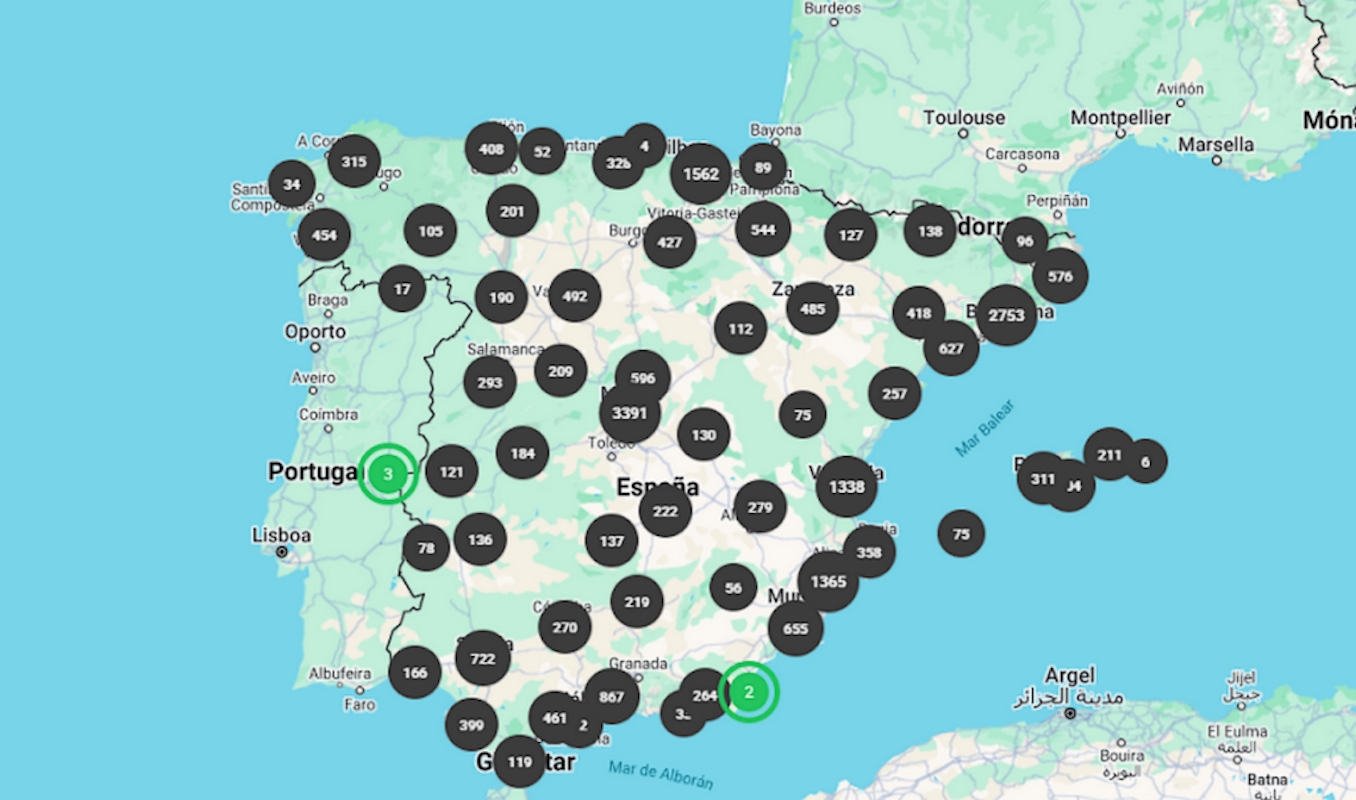Click the small cluster showing 6 east of Mallorca
1356x800 pixels.
click(1146, 463)
